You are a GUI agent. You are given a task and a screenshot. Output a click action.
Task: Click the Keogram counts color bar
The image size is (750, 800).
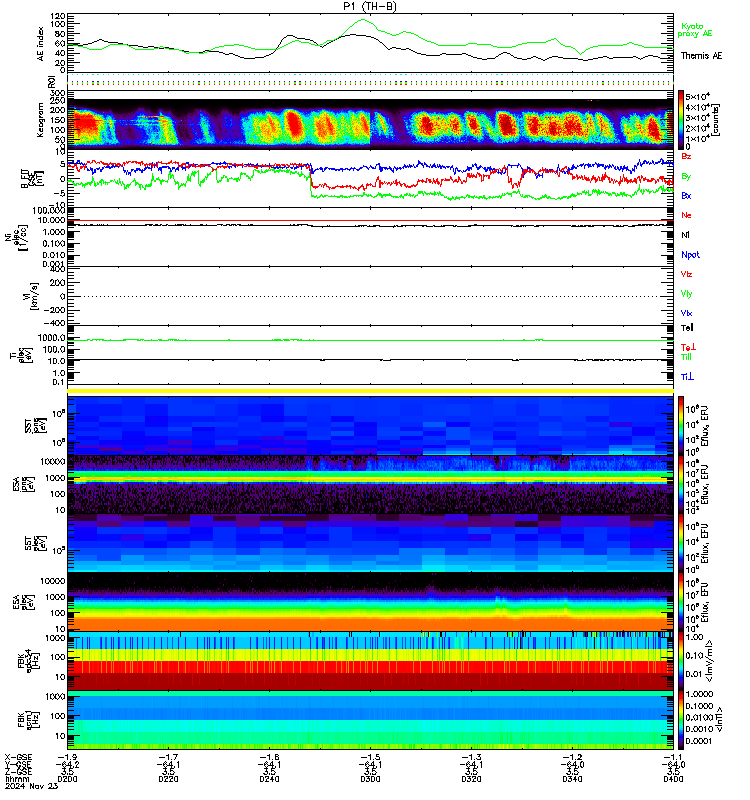[681, 120]
